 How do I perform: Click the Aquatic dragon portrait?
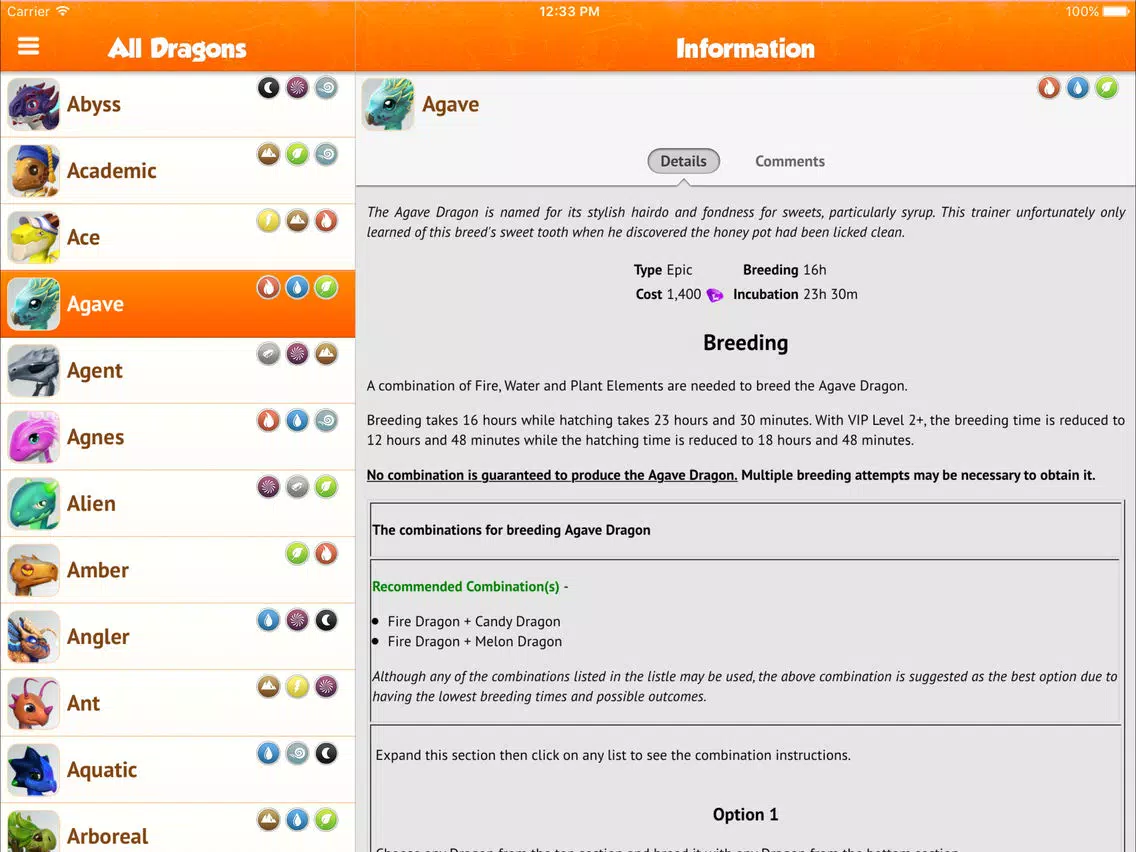33,771
